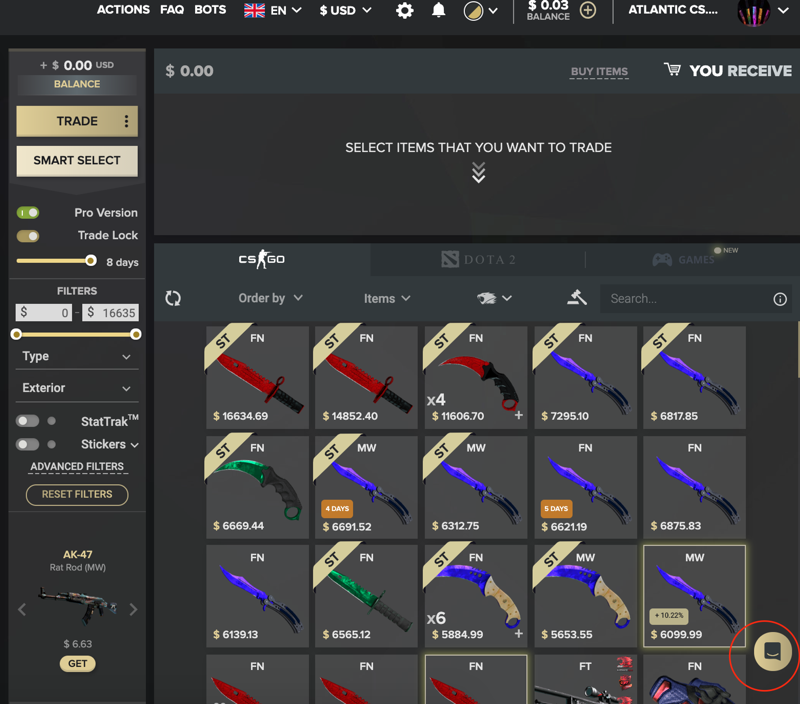Click the maximum price slider handle
This screenshot has width=800, height=704.
136,334
